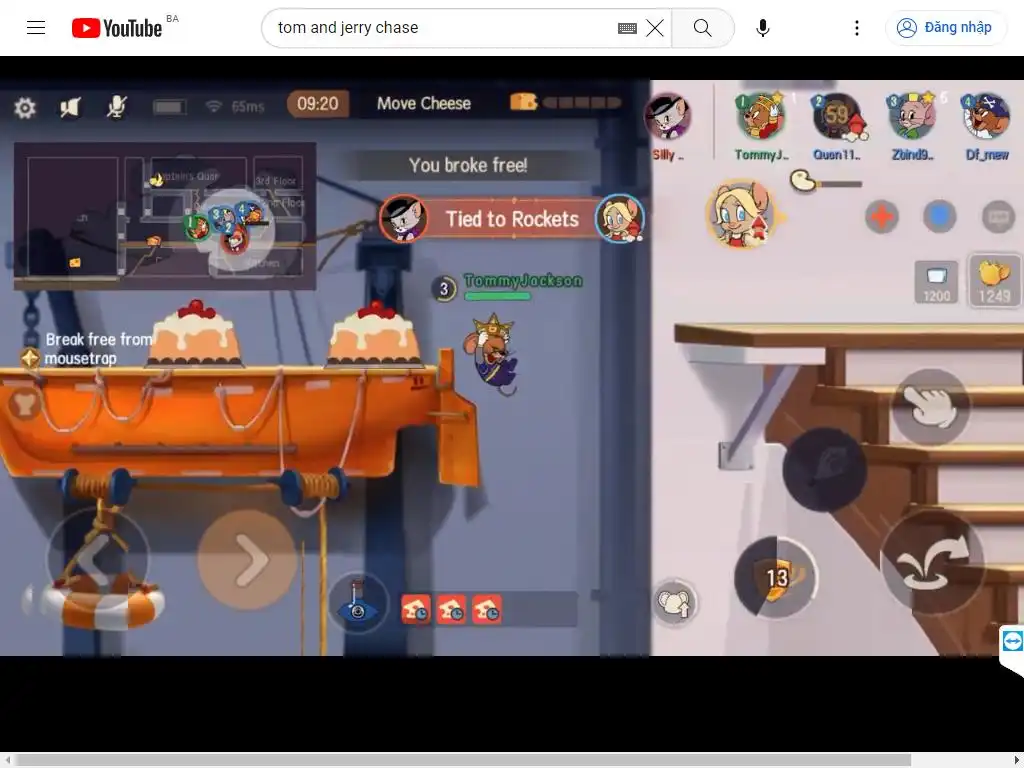Tap the dark throw item button
The image size is (1024, 768).
pyautogui.click(x=825, y=469)
